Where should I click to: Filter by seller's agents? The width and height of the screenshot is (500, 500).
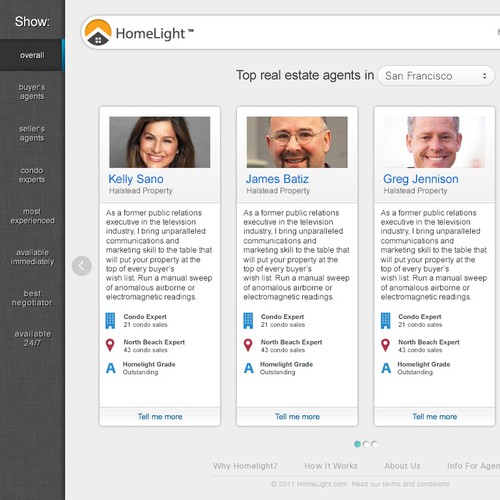pyautogui.click(x=32, y=133)
